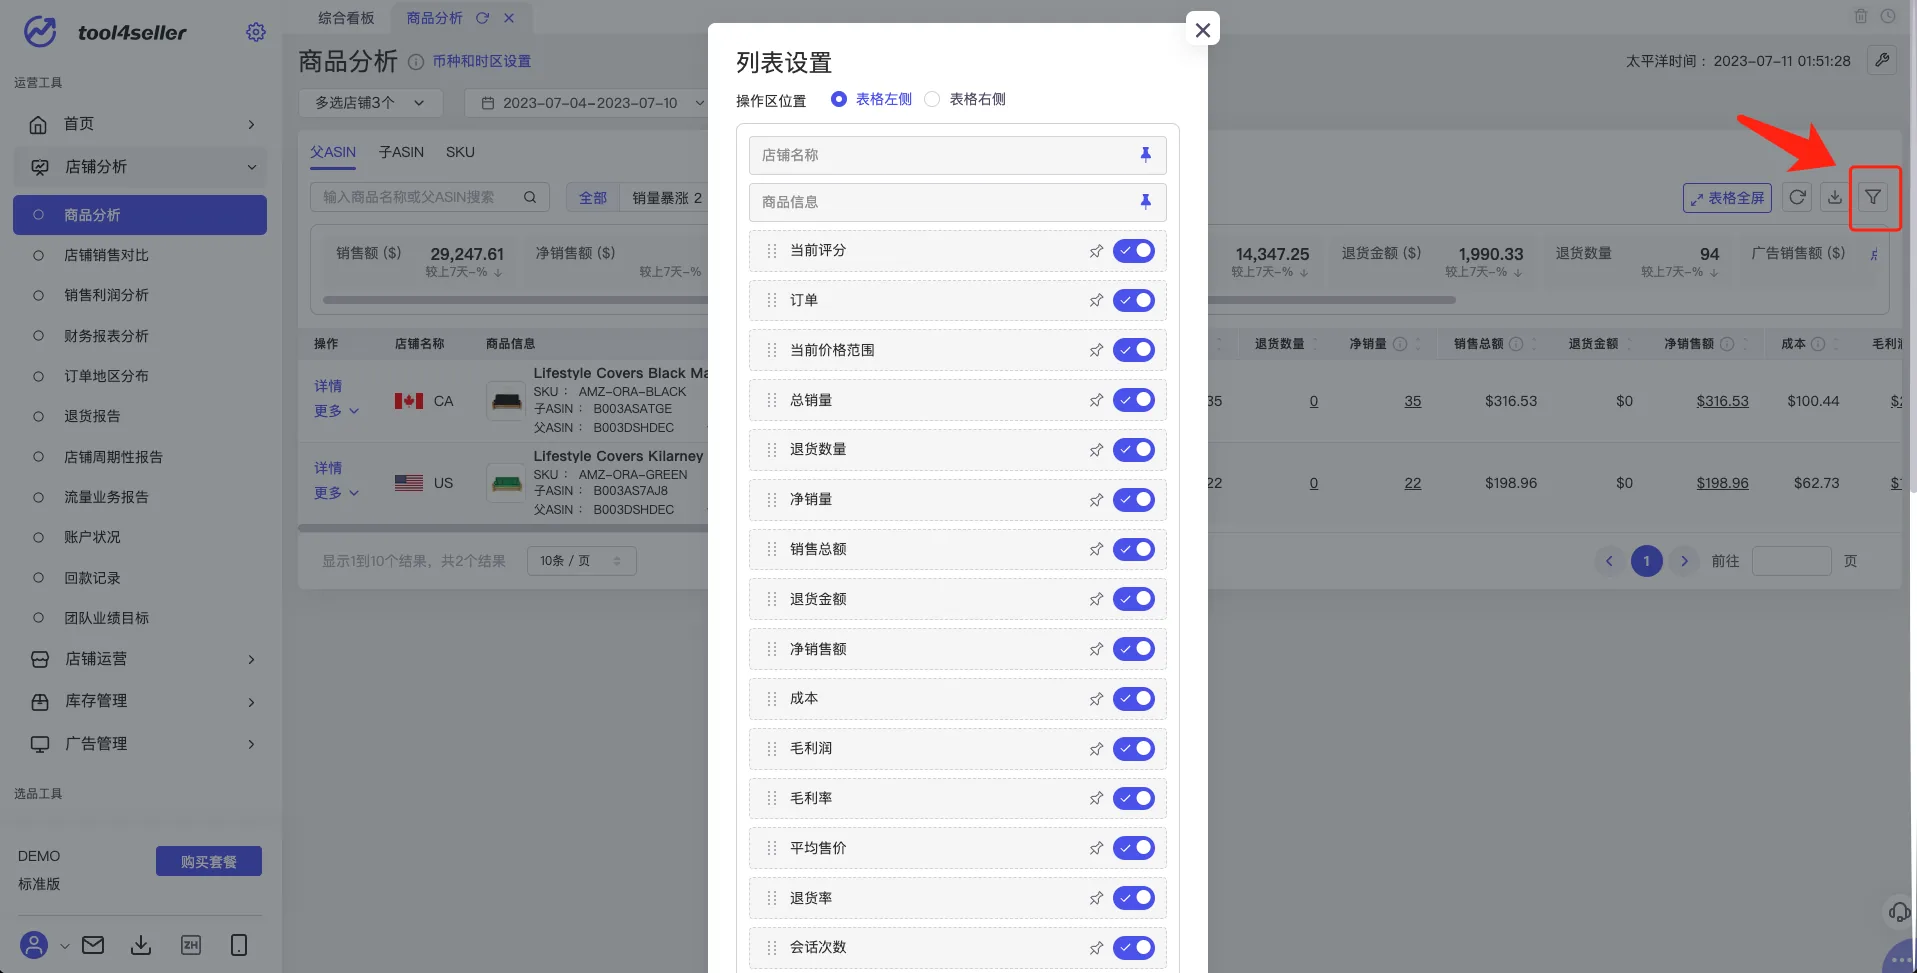Switch to the 子ASIN tab
The image size is (1917, 973).
pyautogui.click(x=401, y=152)
